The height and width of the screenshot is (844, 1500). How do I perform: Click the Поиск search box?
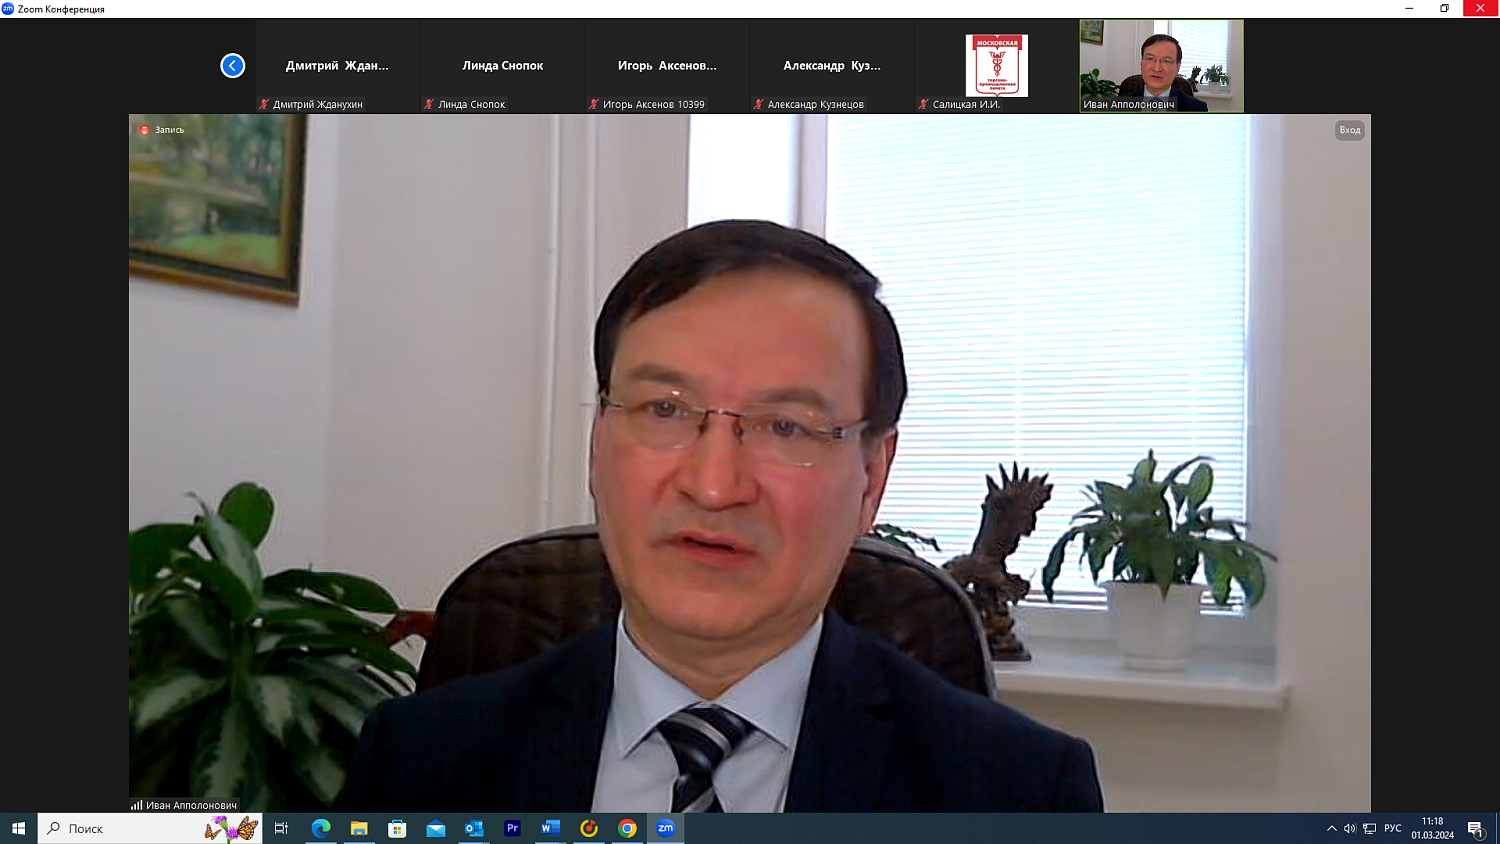click(130, 828)
